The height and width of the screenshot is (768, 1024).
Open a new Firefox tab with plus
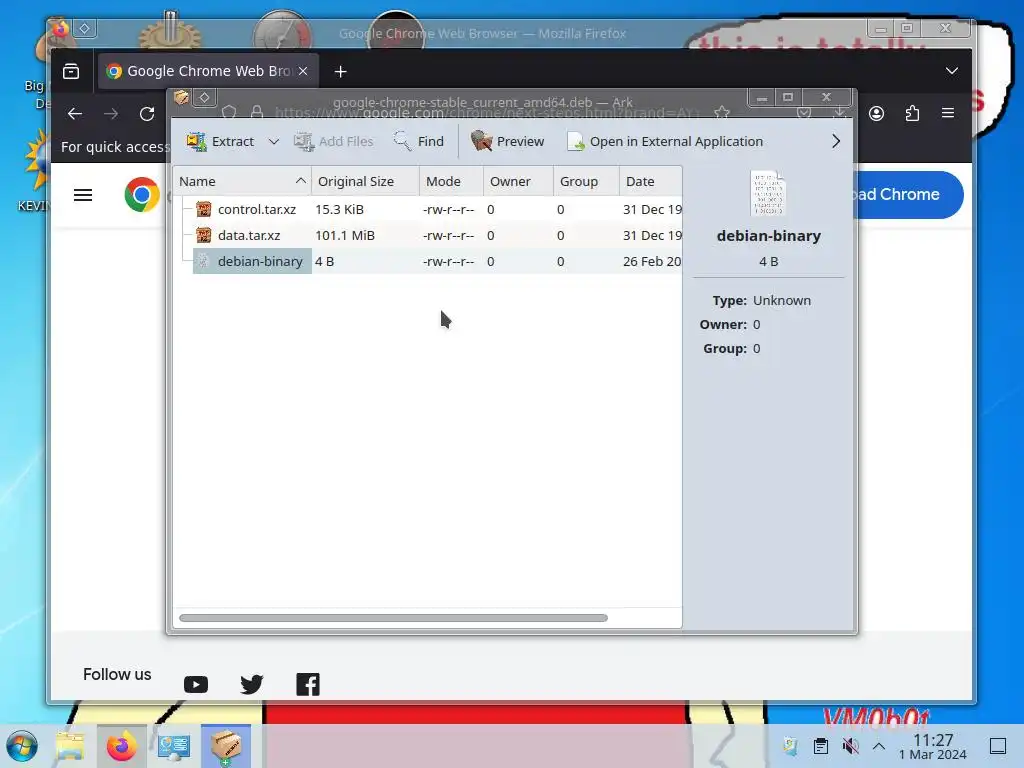pos(340,71)
